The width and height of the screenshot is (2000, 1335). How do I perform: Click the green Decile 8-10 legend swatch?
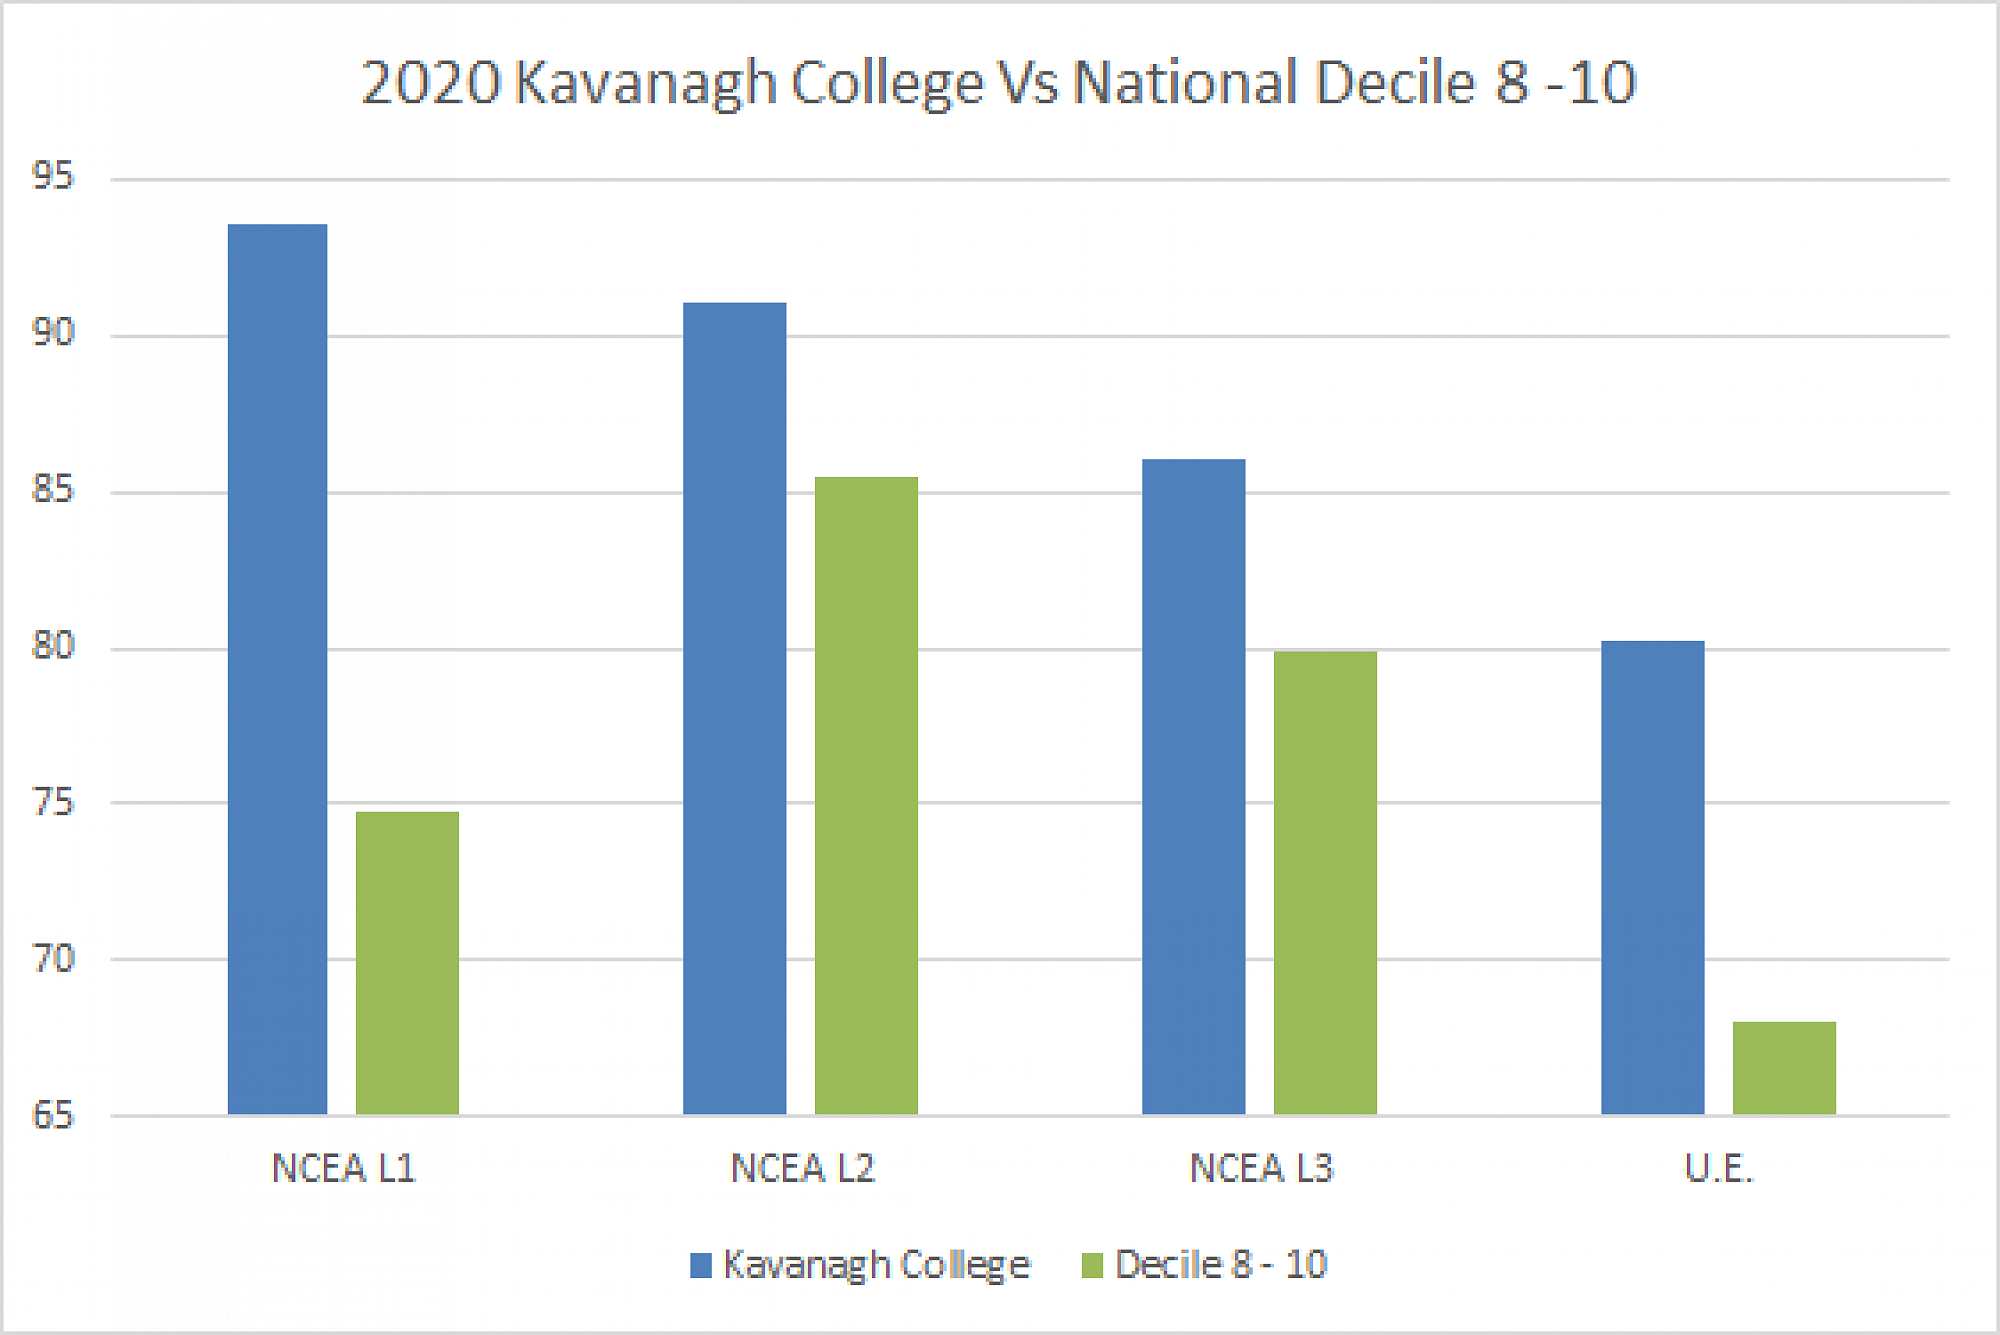1092,1265
